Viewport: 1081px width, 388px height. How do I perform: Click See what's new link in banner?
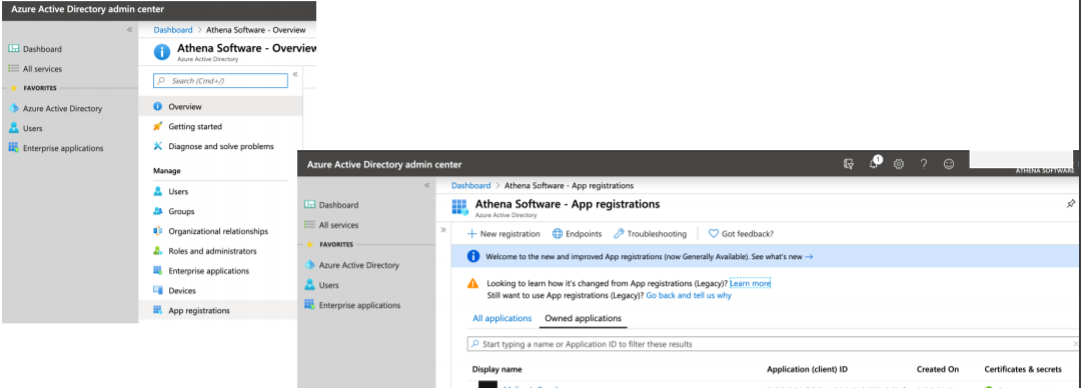pos(782,256)
